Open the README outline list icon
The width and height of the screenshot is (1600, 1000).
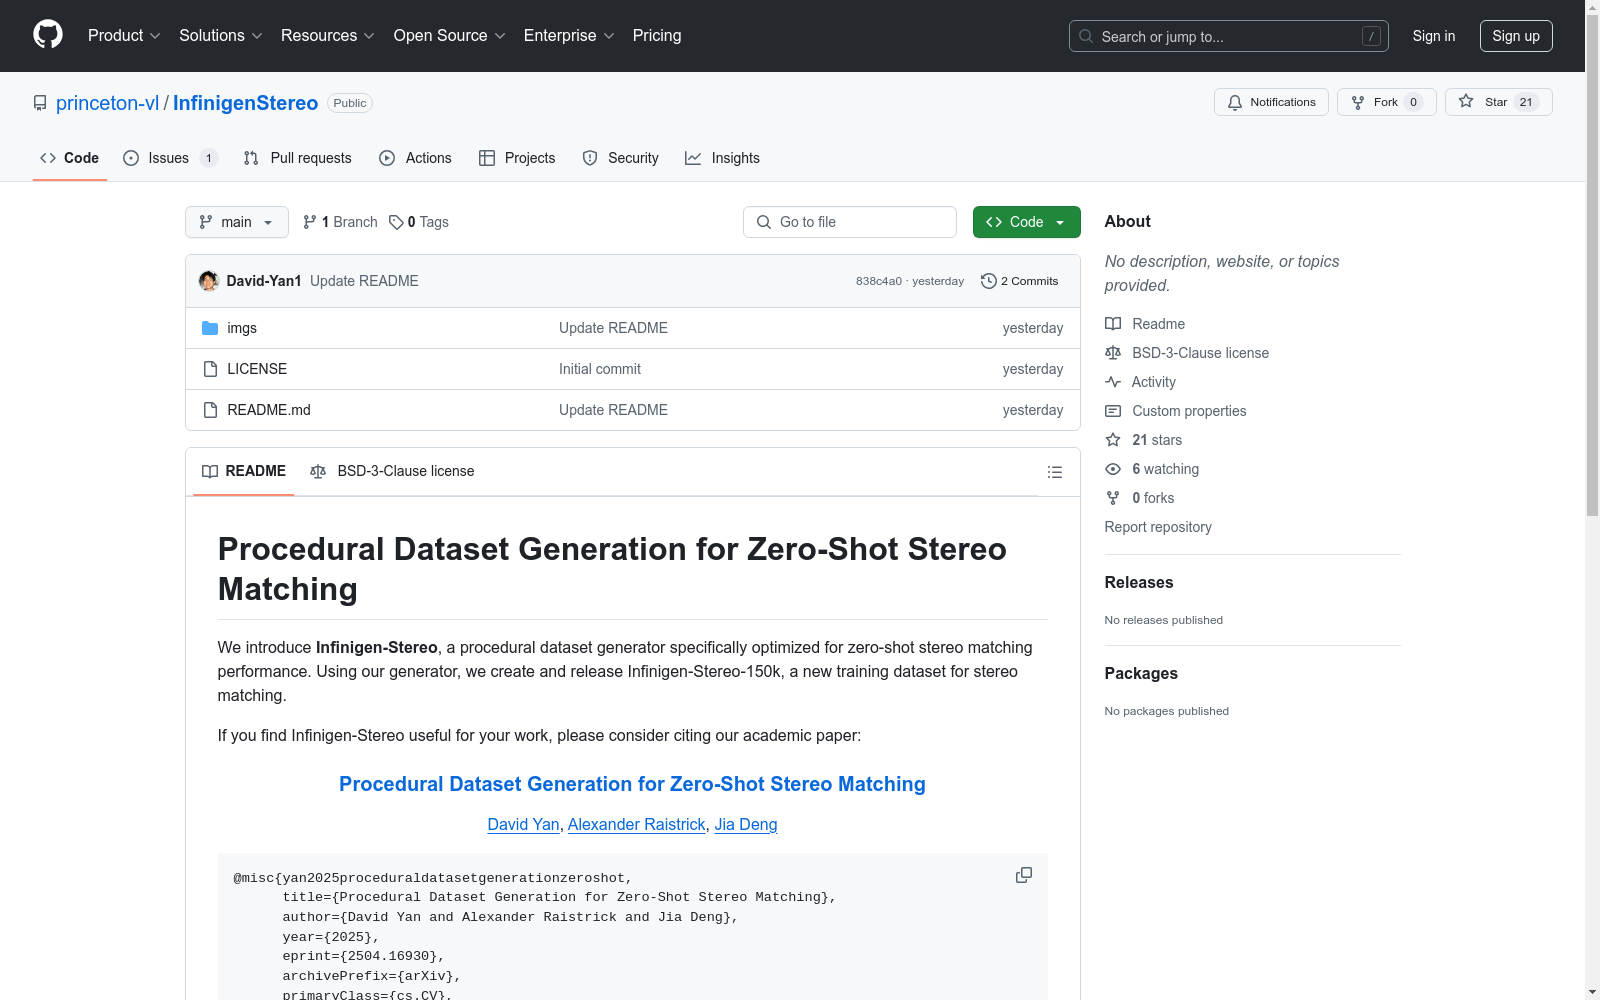pos(1055,472)
